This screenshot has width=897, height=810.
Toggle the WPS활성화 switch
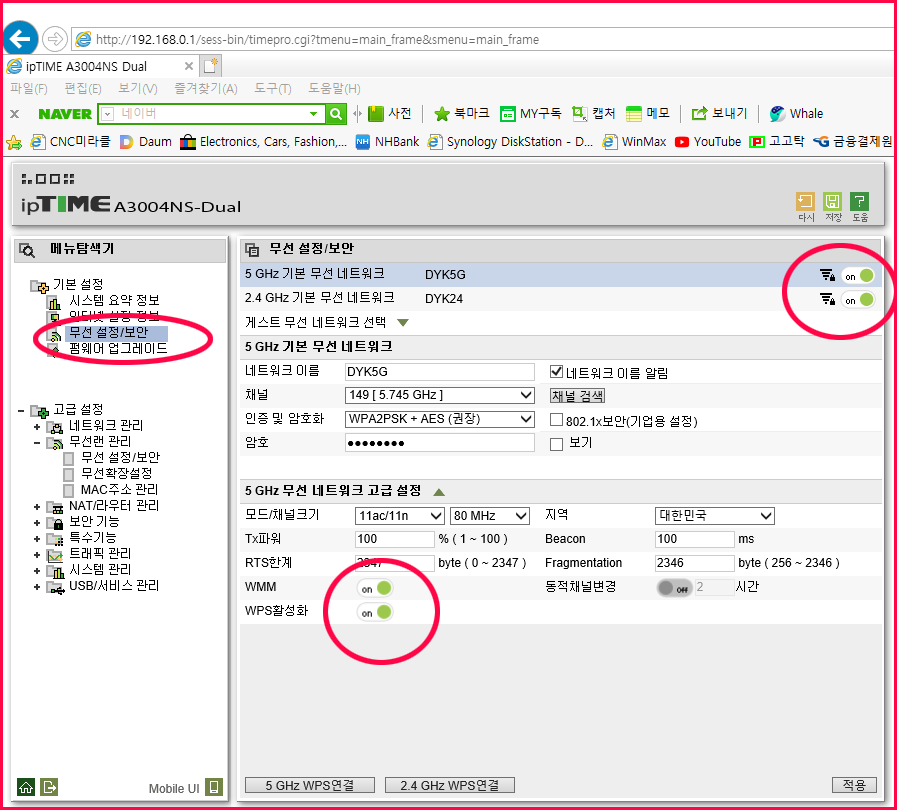(375, 612)
